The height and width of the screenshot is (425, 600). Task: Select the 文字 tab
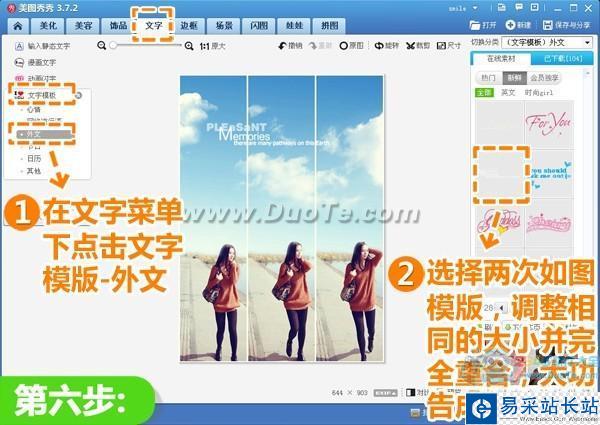pos(153,26)
